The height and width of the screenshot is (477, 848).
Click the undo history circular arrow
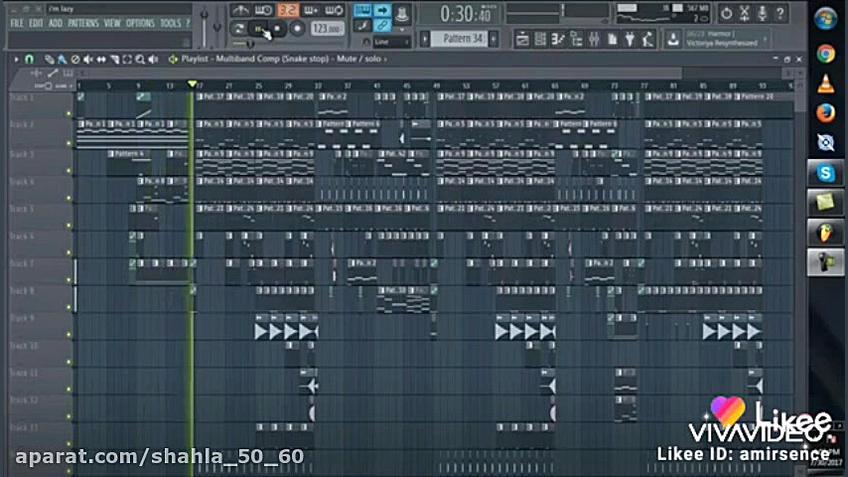tap(726, 13)
